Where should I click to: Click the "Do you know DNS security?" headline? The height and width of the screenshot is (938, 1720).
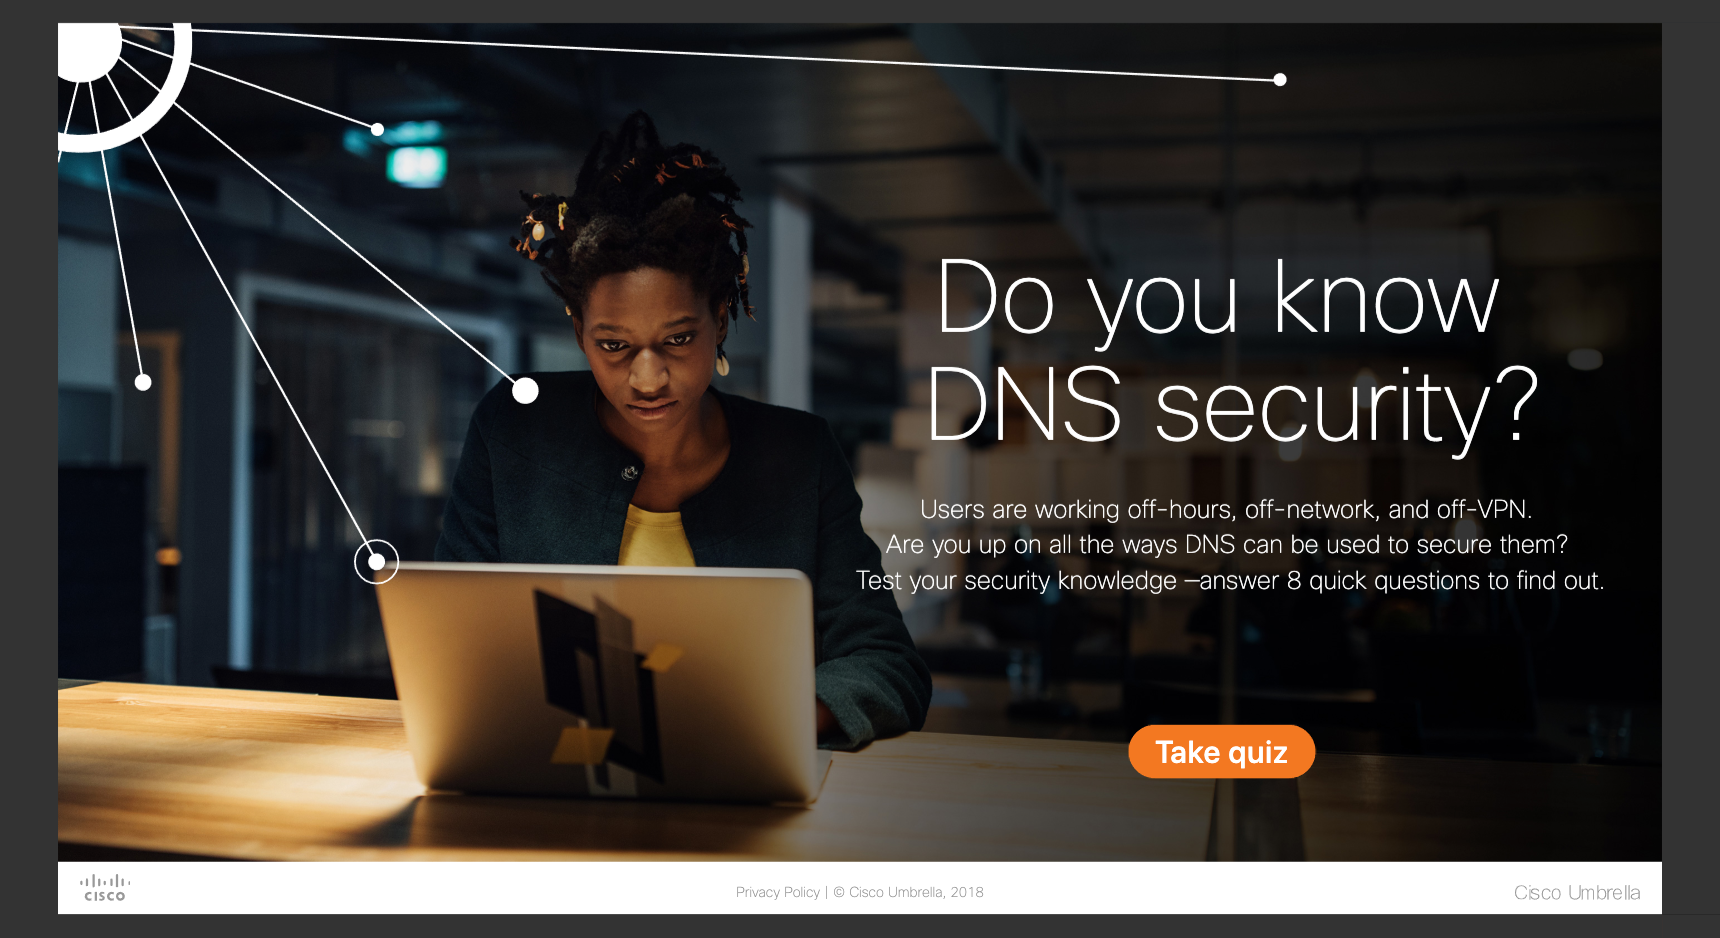pos(1230,350)
